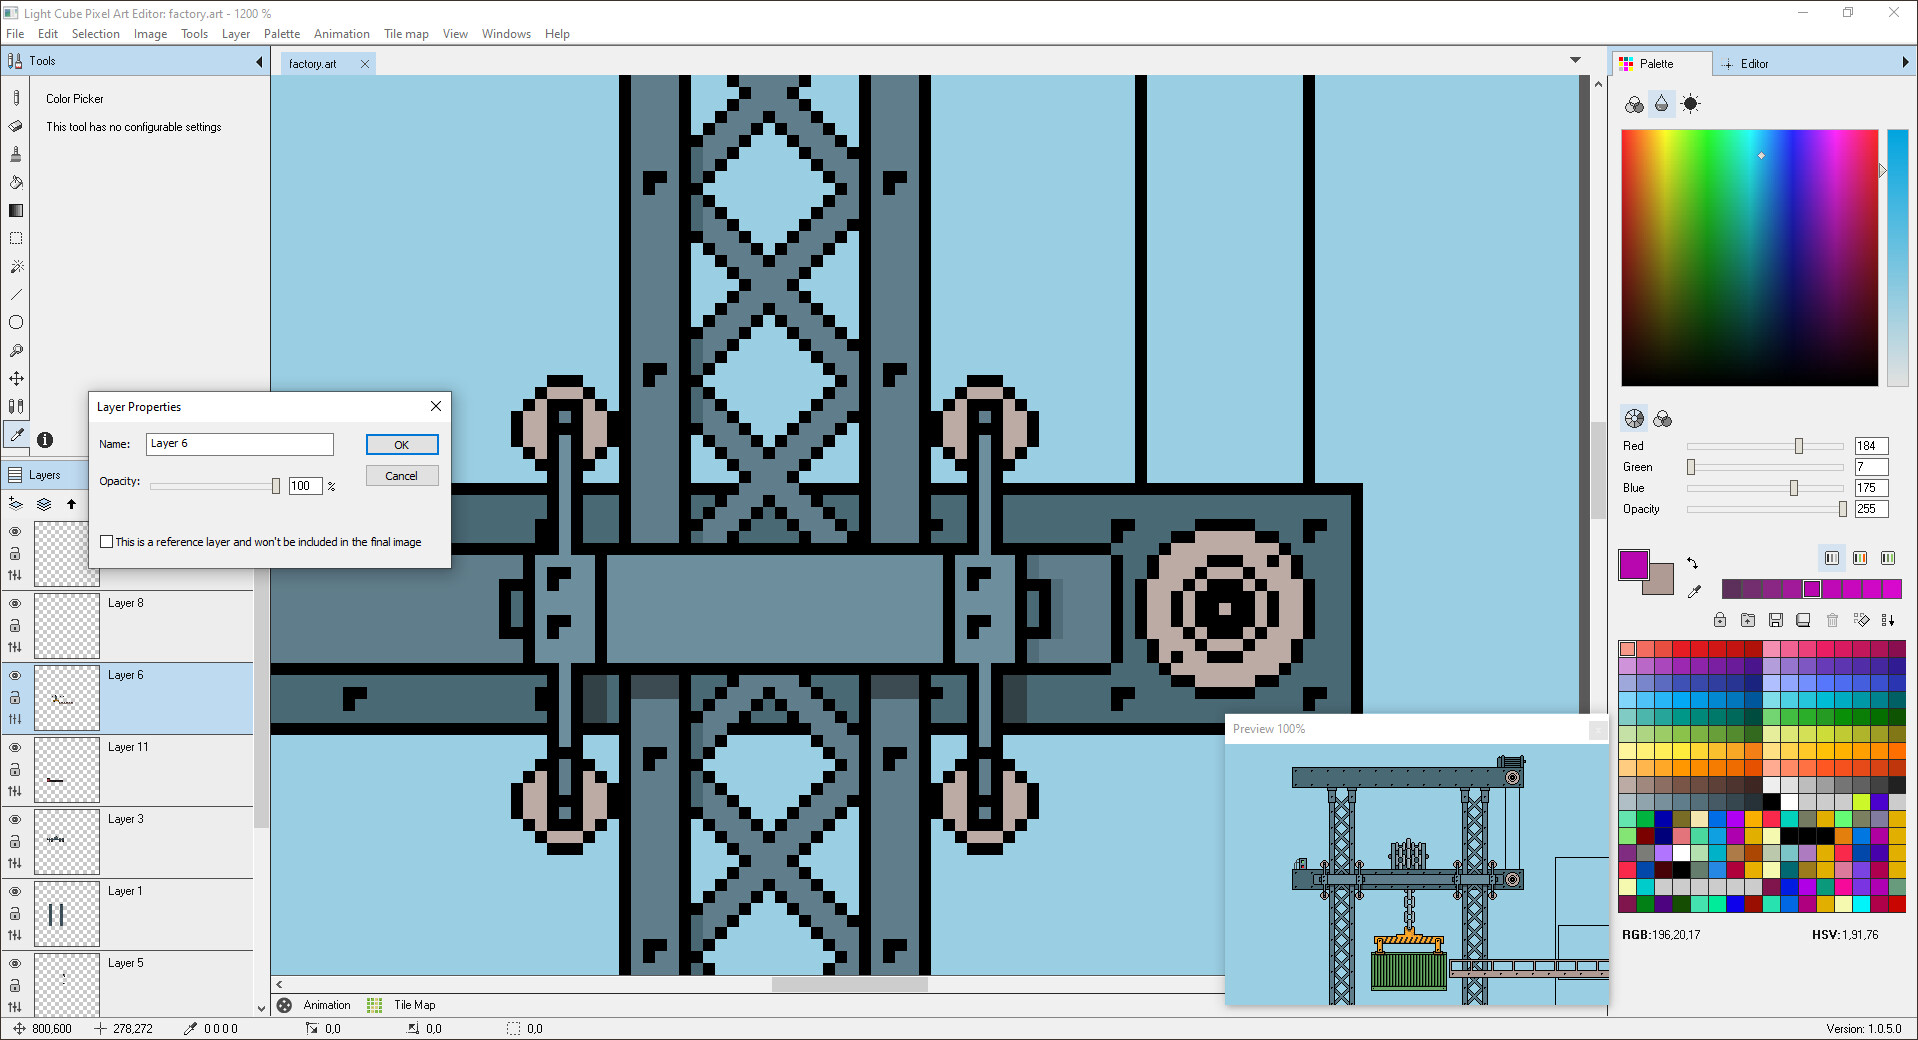Screen dimensions: 1918x1040
Task: Cancel the Layer Properties dialog
Action: pyautogui.click(x=401, y=475)
